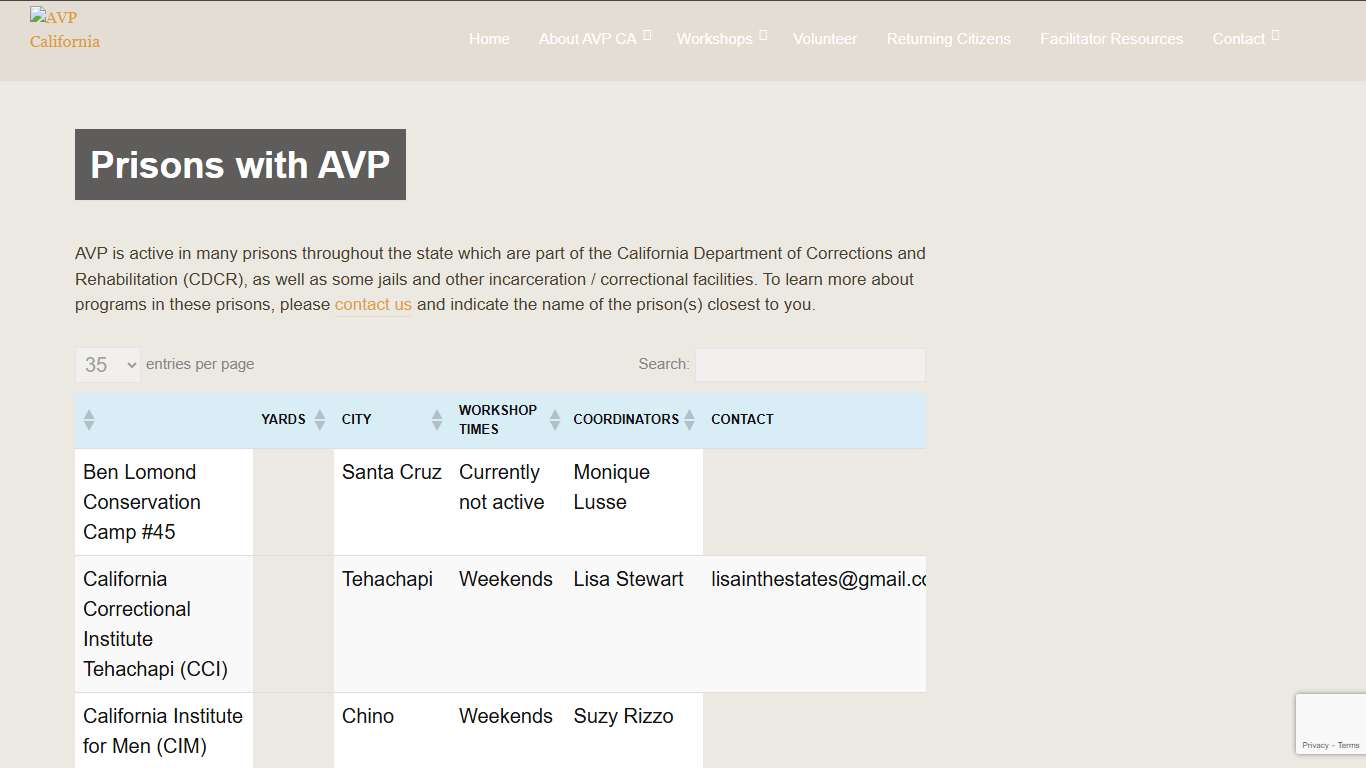Sort the COORDINATORS column
Viewport: 1366px width, 768px height.
(x=689, y=420)
